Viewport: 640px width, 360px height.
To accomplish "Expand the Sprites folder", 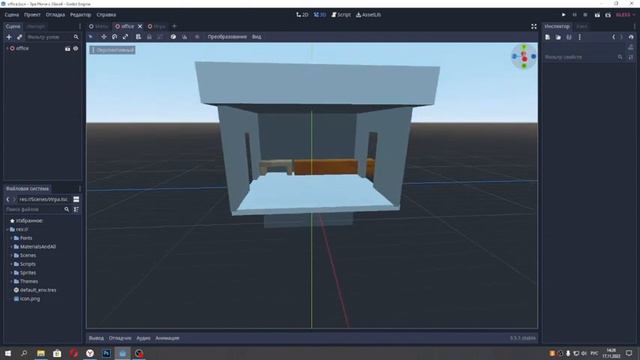I will click(11, 273).
